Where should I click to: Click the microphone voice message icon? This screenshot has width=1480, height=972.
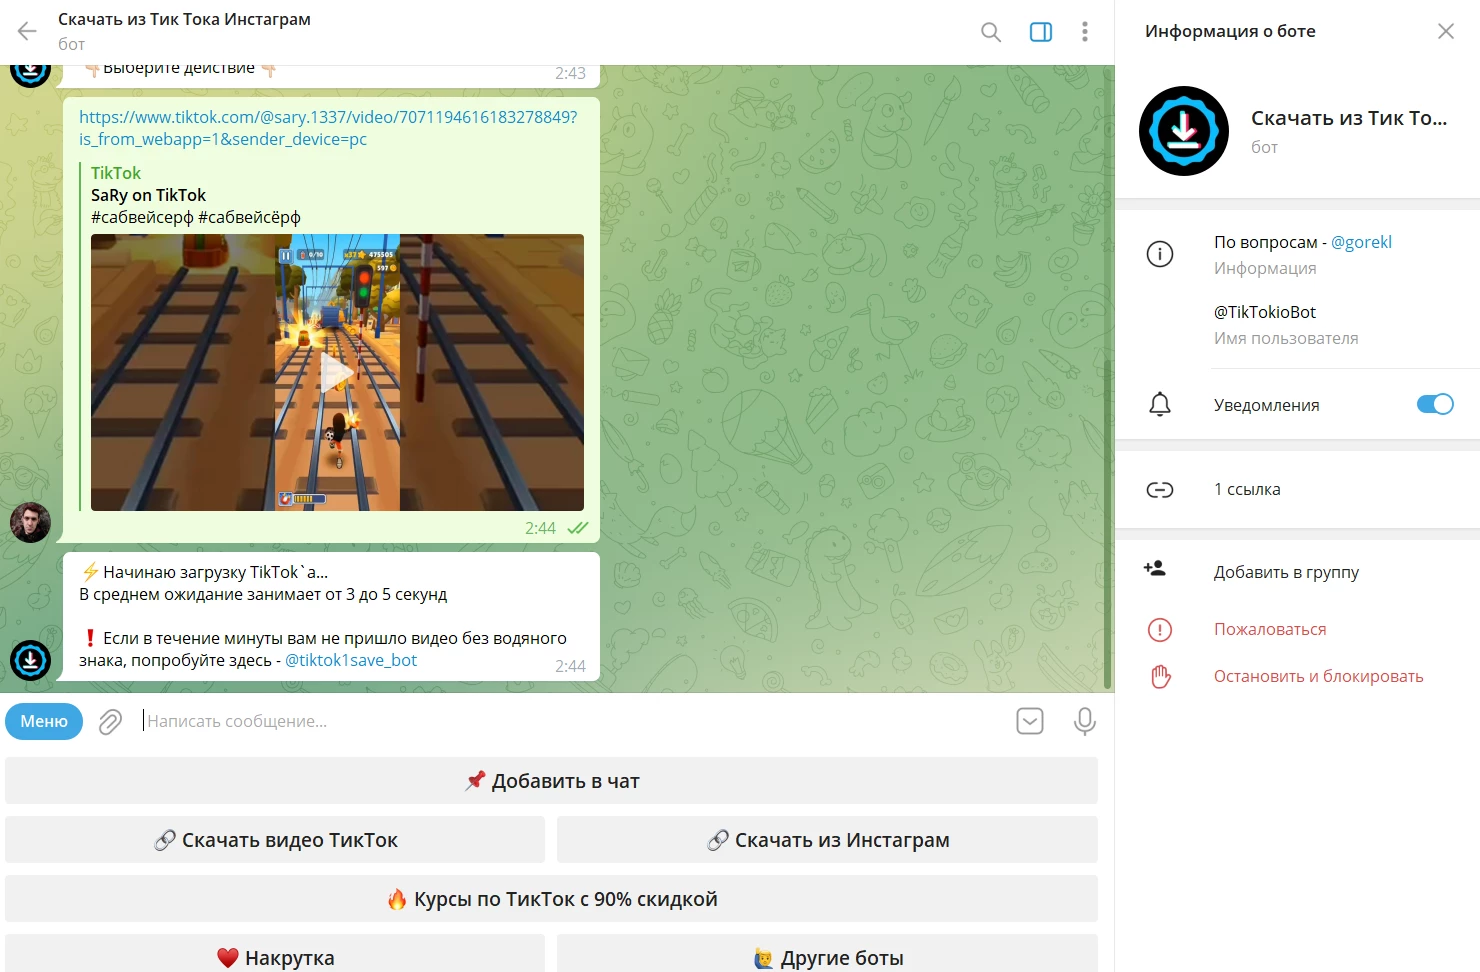[x=1084, y=721]
